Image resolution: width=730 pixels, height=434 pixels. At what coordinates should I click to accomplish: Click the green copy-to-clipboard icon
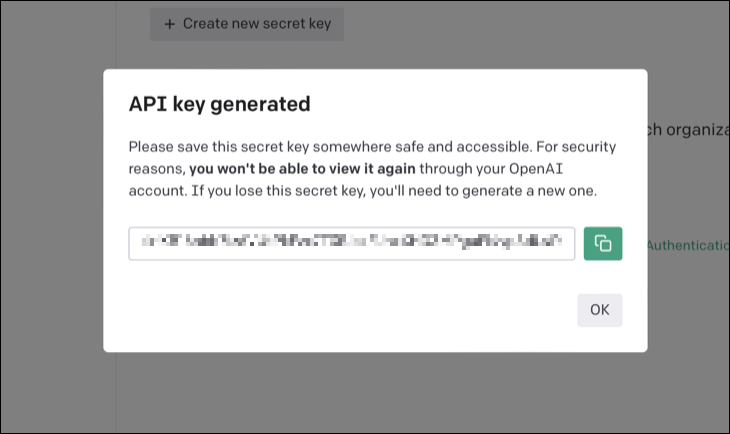[x=603, y=243]
